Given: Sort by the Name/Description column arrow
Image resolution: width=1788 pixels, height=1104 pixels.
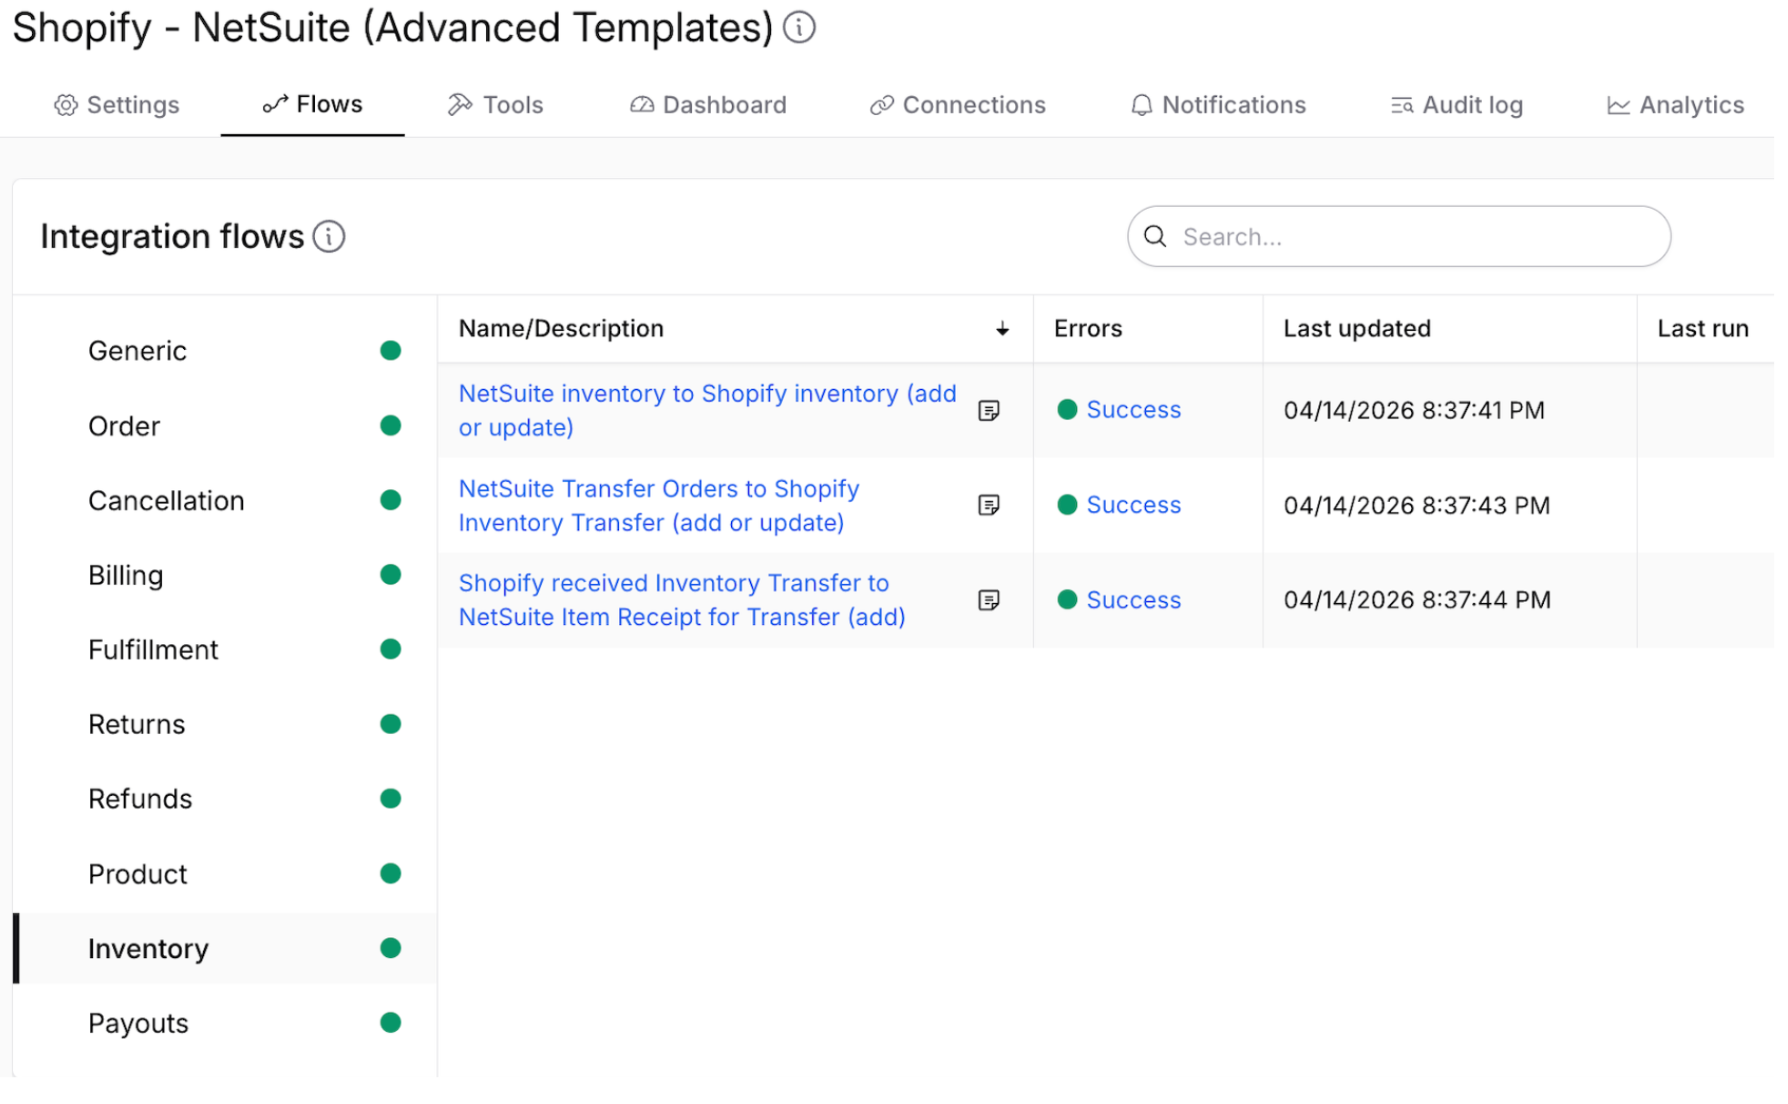Looking at the screenshot, I should [1002, 329].
